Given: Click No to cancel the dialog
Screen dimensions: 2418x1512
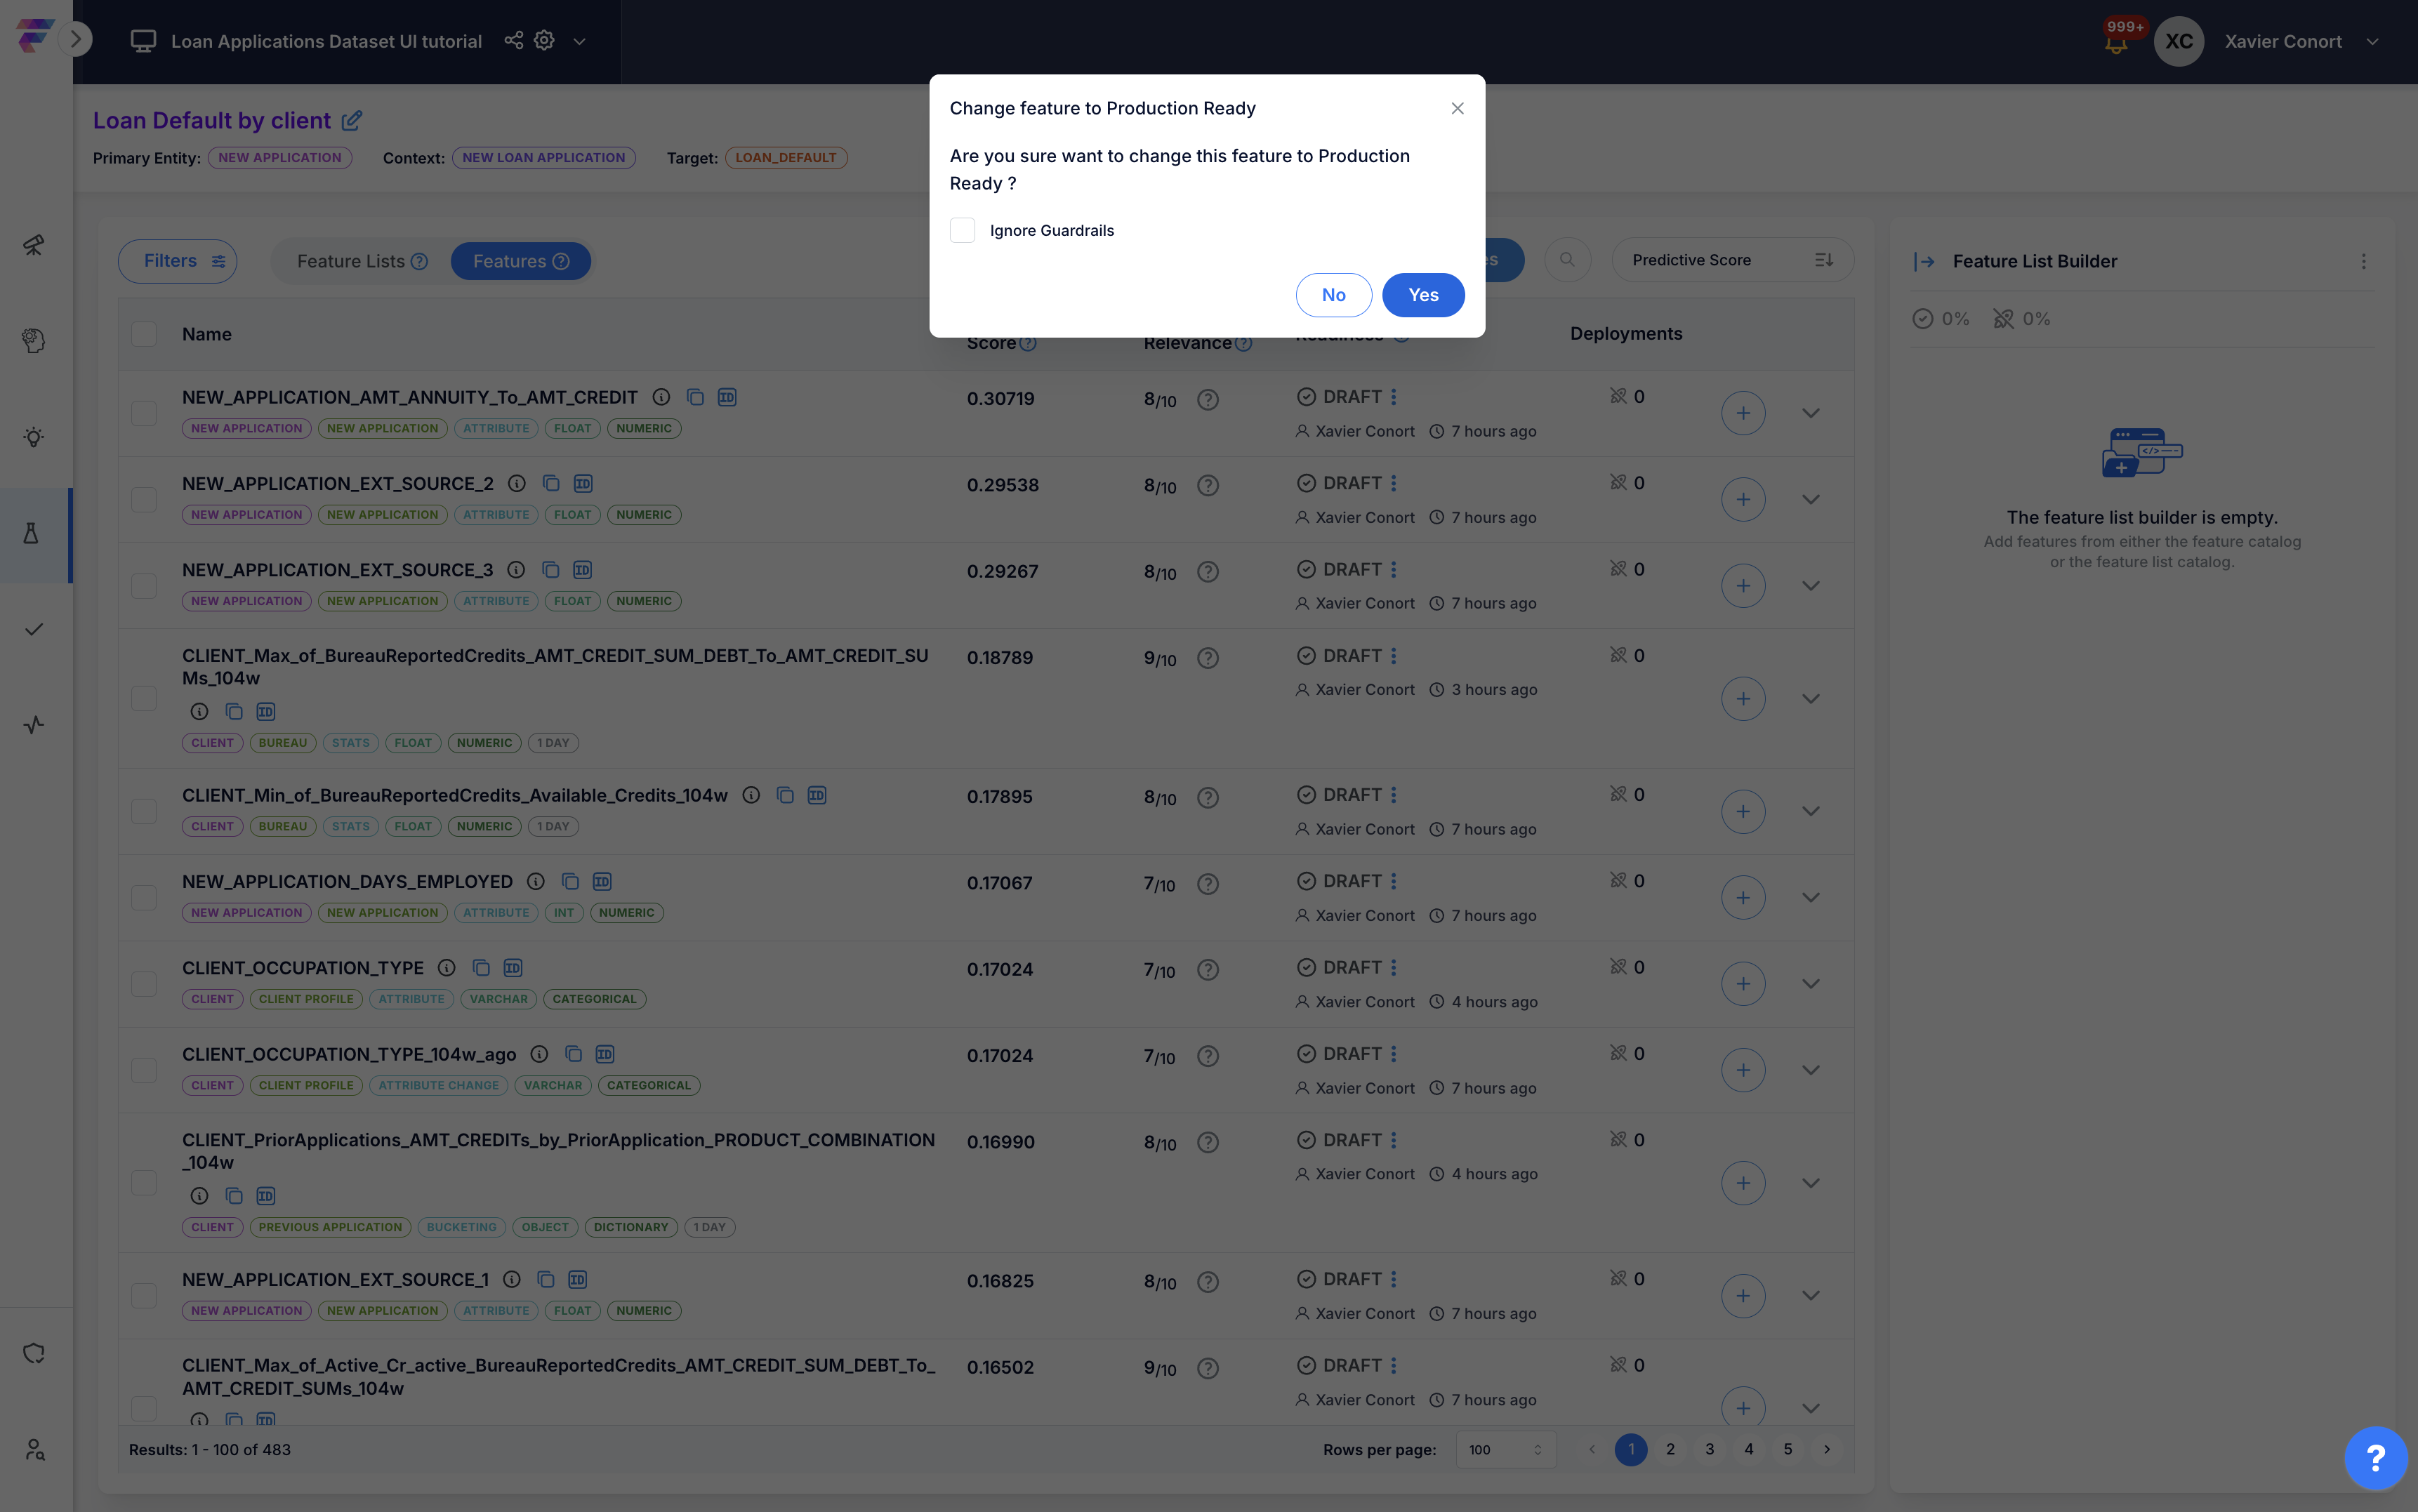Looking at the screenshot, I should pyautogui.click(x=1333, y=295).
